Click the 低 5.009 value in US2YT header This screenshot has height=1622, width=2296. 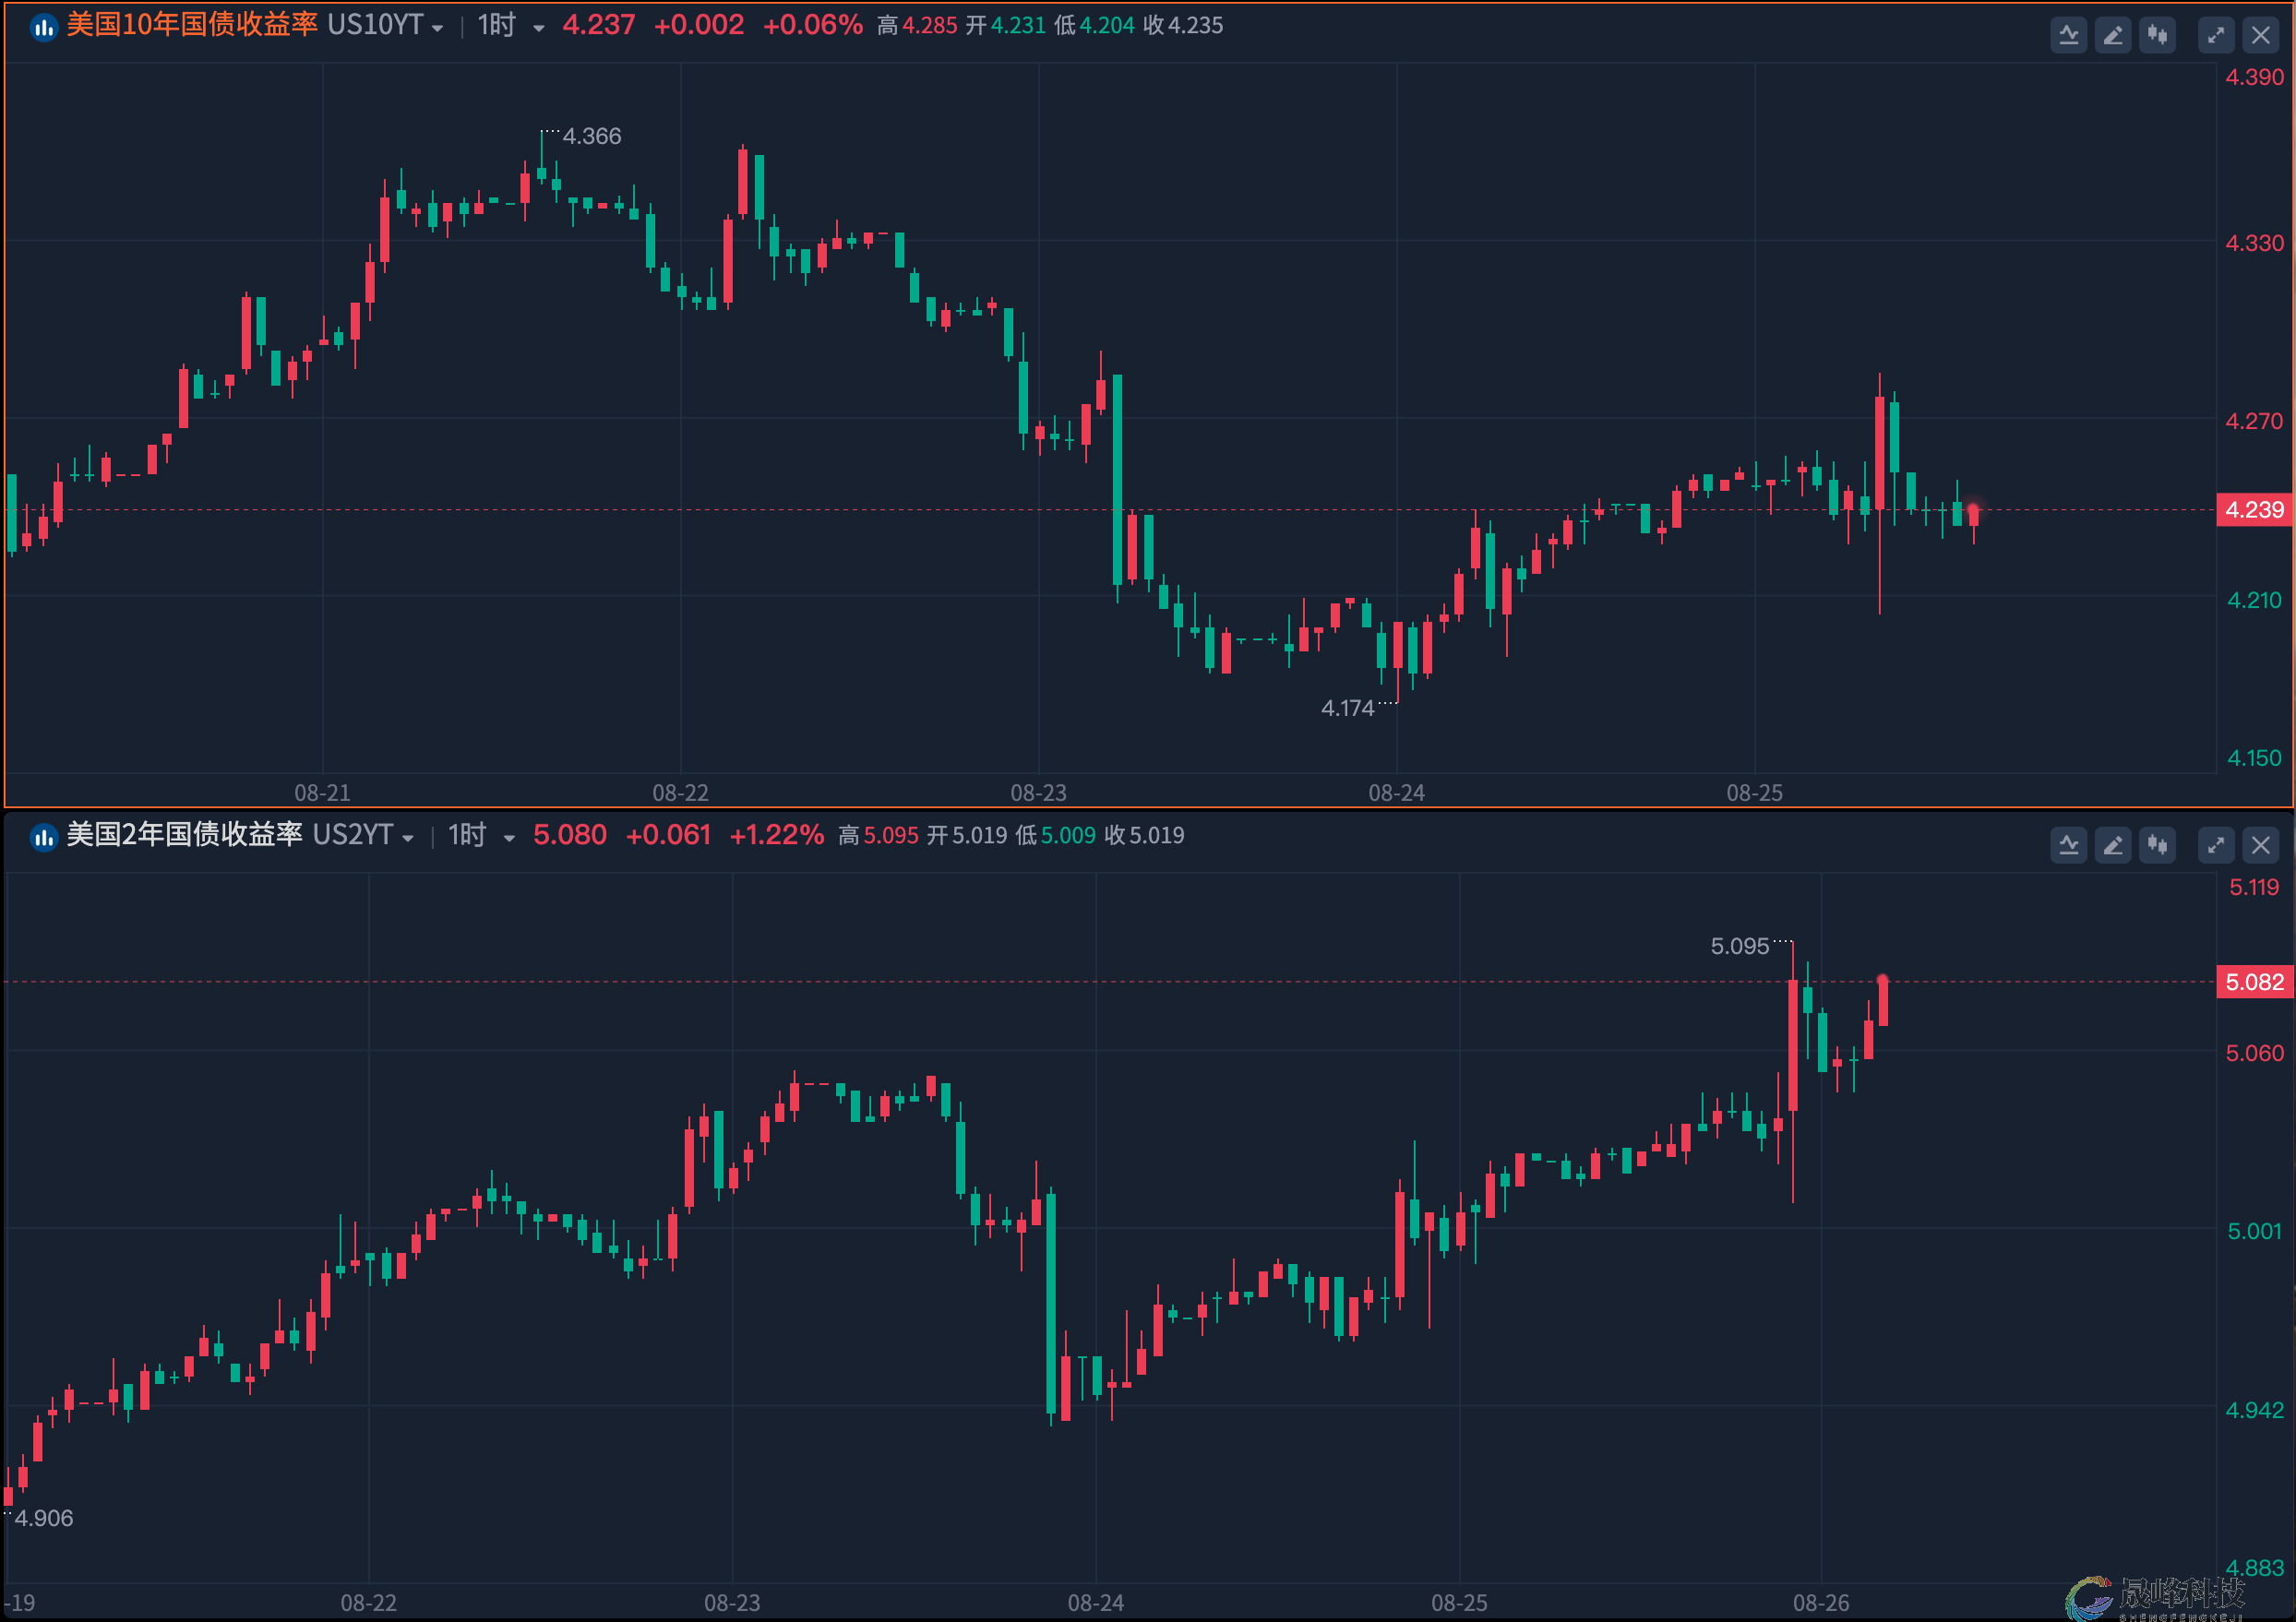(1055, 835)
